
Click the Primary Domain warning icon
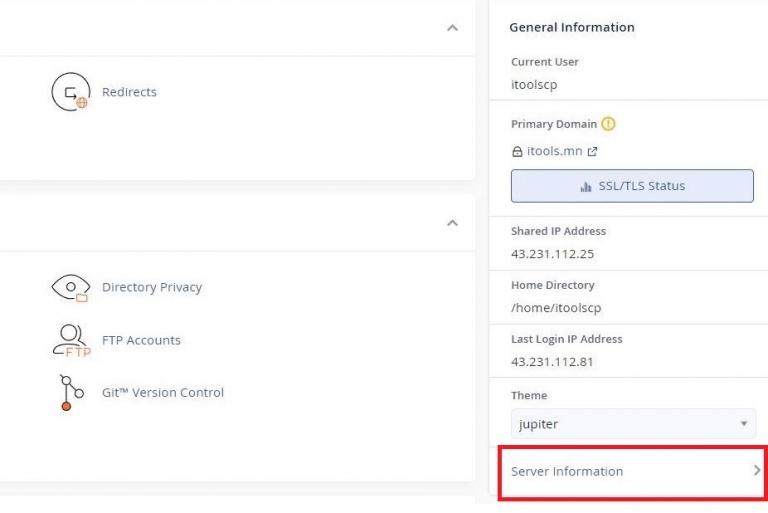point(608,124)
